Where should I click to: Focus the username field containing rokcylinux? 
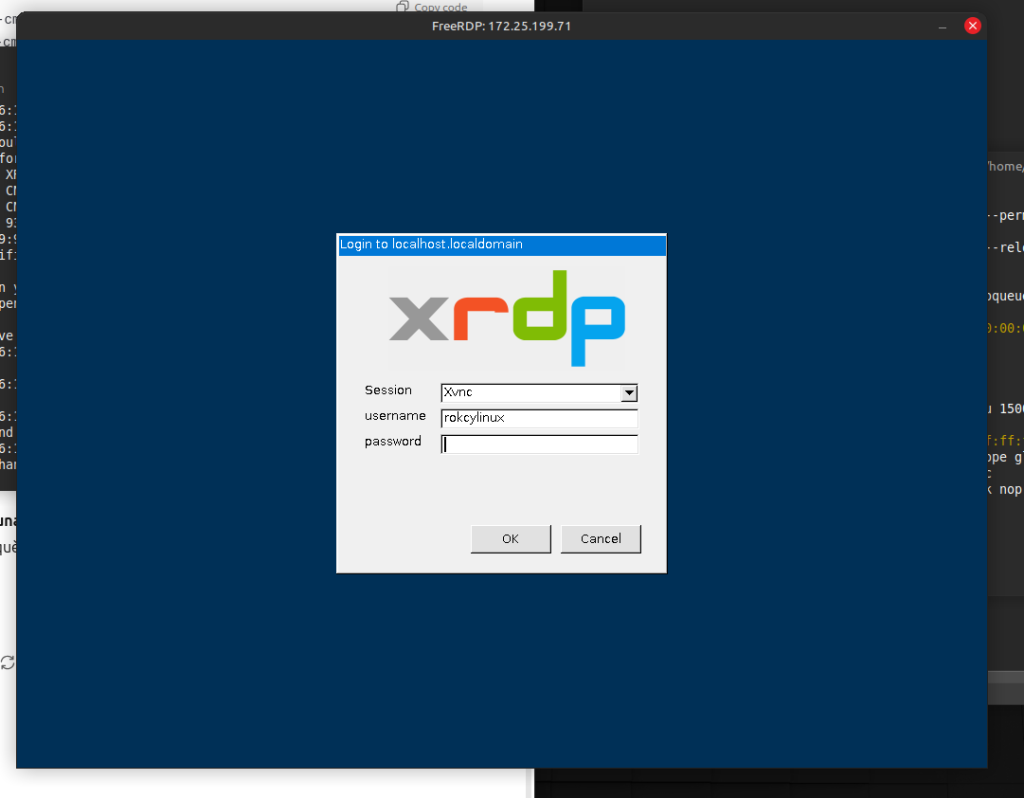tap(539, 418)
